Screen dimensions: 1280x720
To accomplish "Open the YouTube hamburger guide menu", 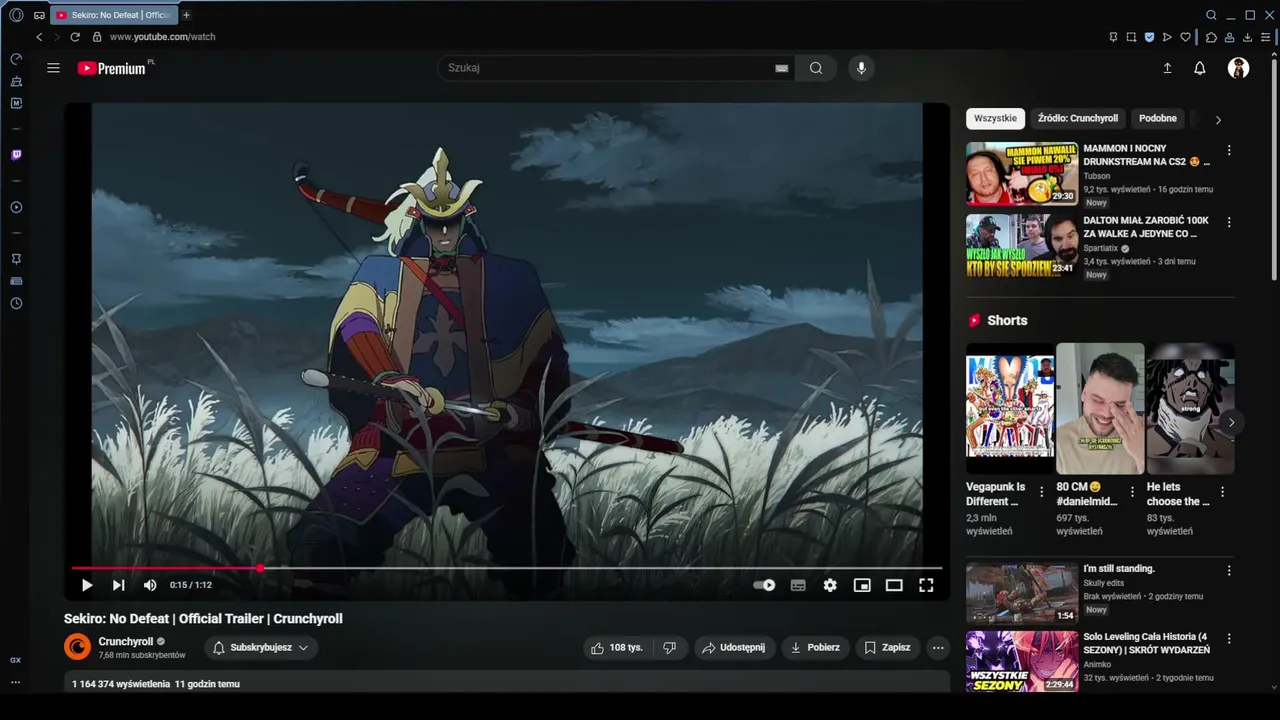I will 53,68.
